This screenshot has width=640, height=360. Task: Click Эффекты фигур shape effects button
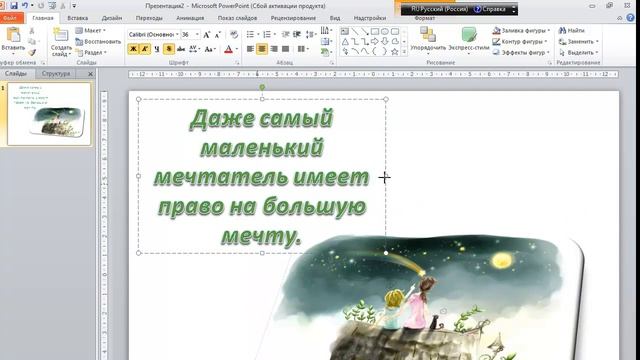pyautogui.click(x=520, y=53)
